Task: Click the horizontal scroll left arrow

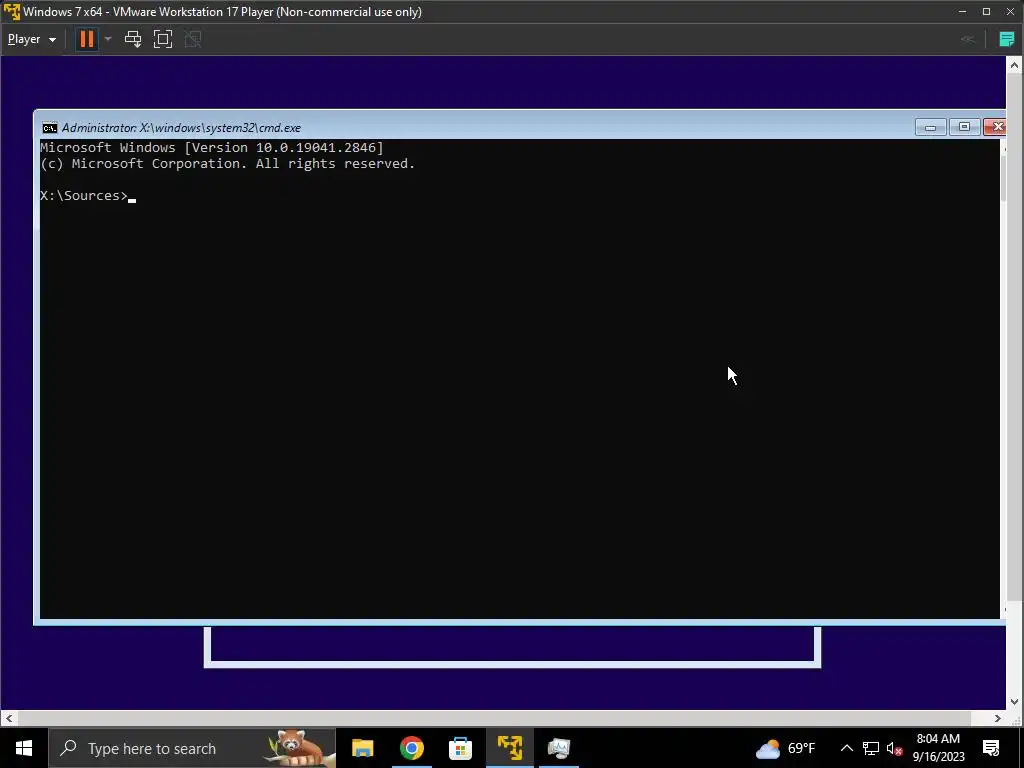Action: 8,718
